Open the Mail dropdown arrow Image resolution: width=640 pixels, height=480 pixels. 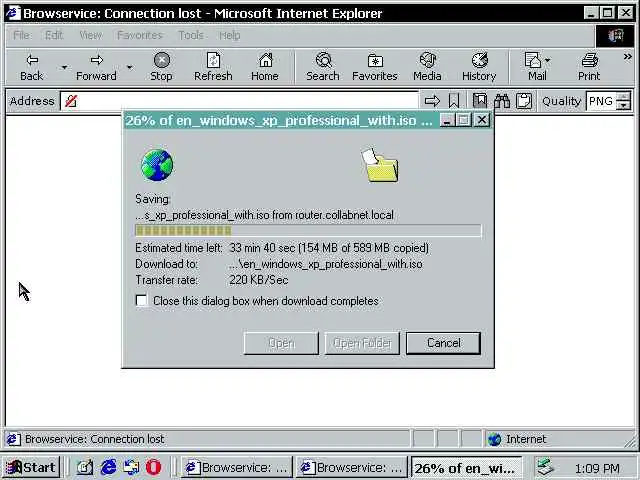pyautogui.click(x=548, y=61)
